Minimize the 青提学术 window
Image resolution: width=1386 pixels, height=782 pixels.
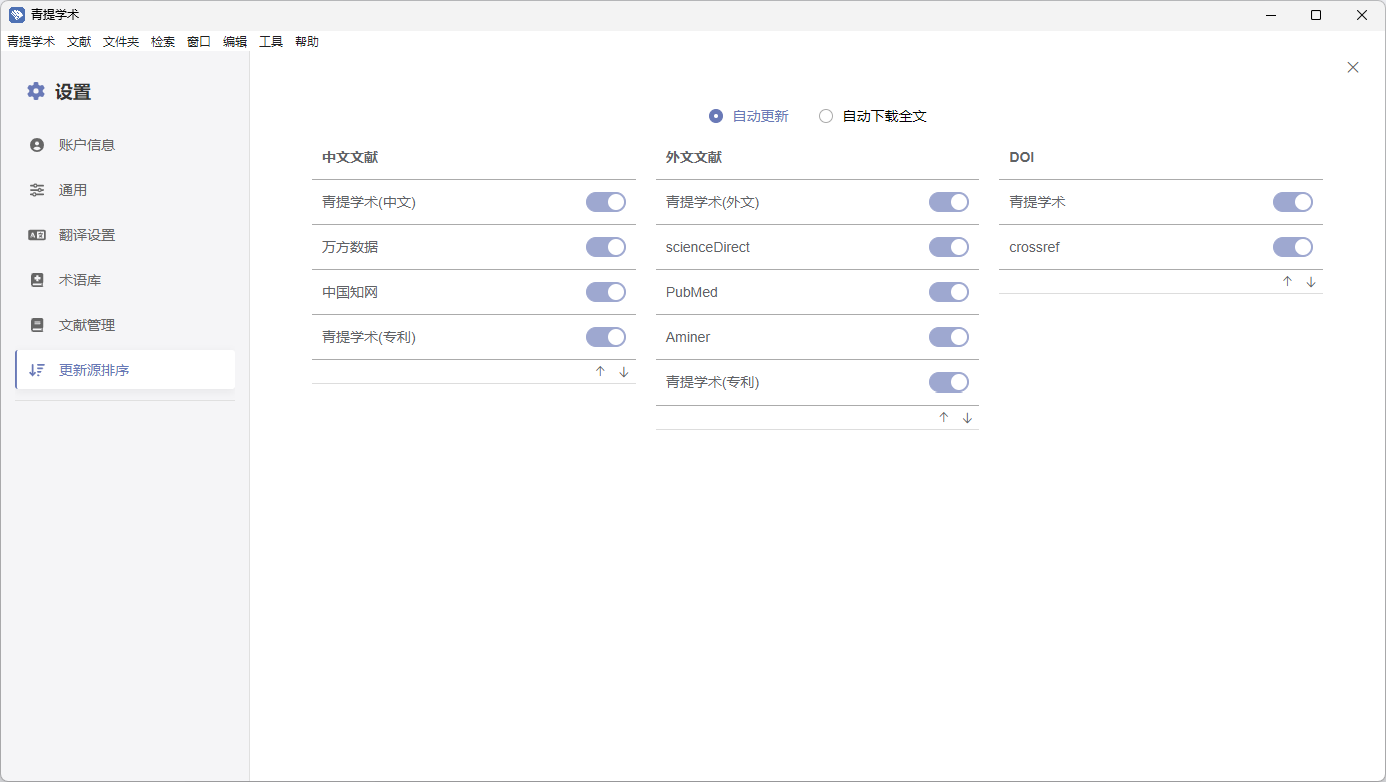coord(1271,15)
